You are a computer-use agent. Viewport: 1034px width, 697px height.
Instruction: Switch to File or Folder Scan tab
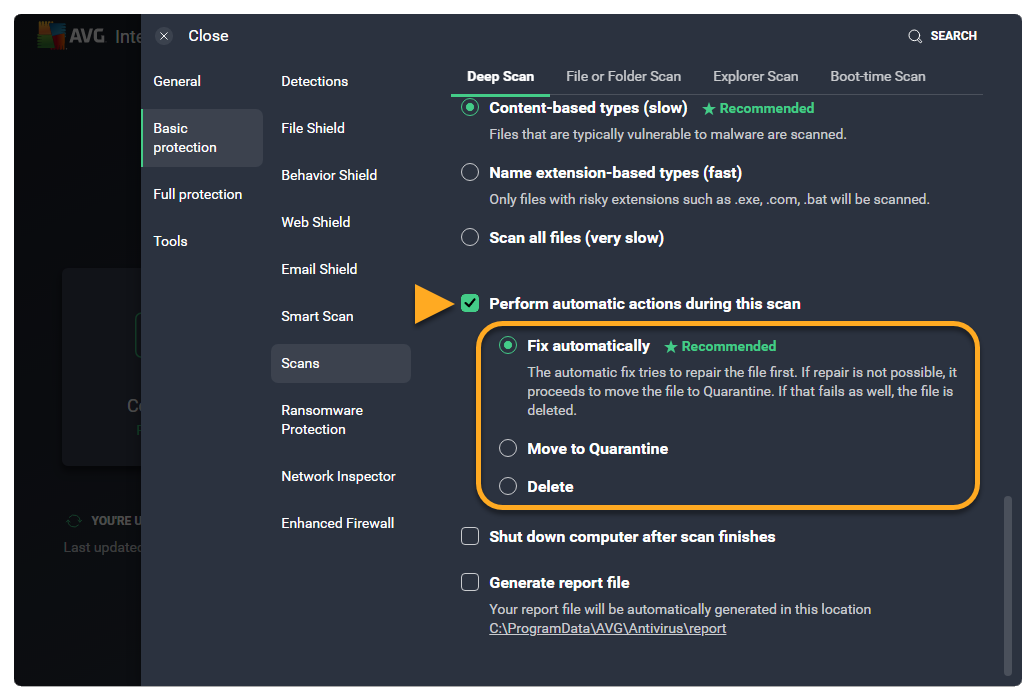623,77
